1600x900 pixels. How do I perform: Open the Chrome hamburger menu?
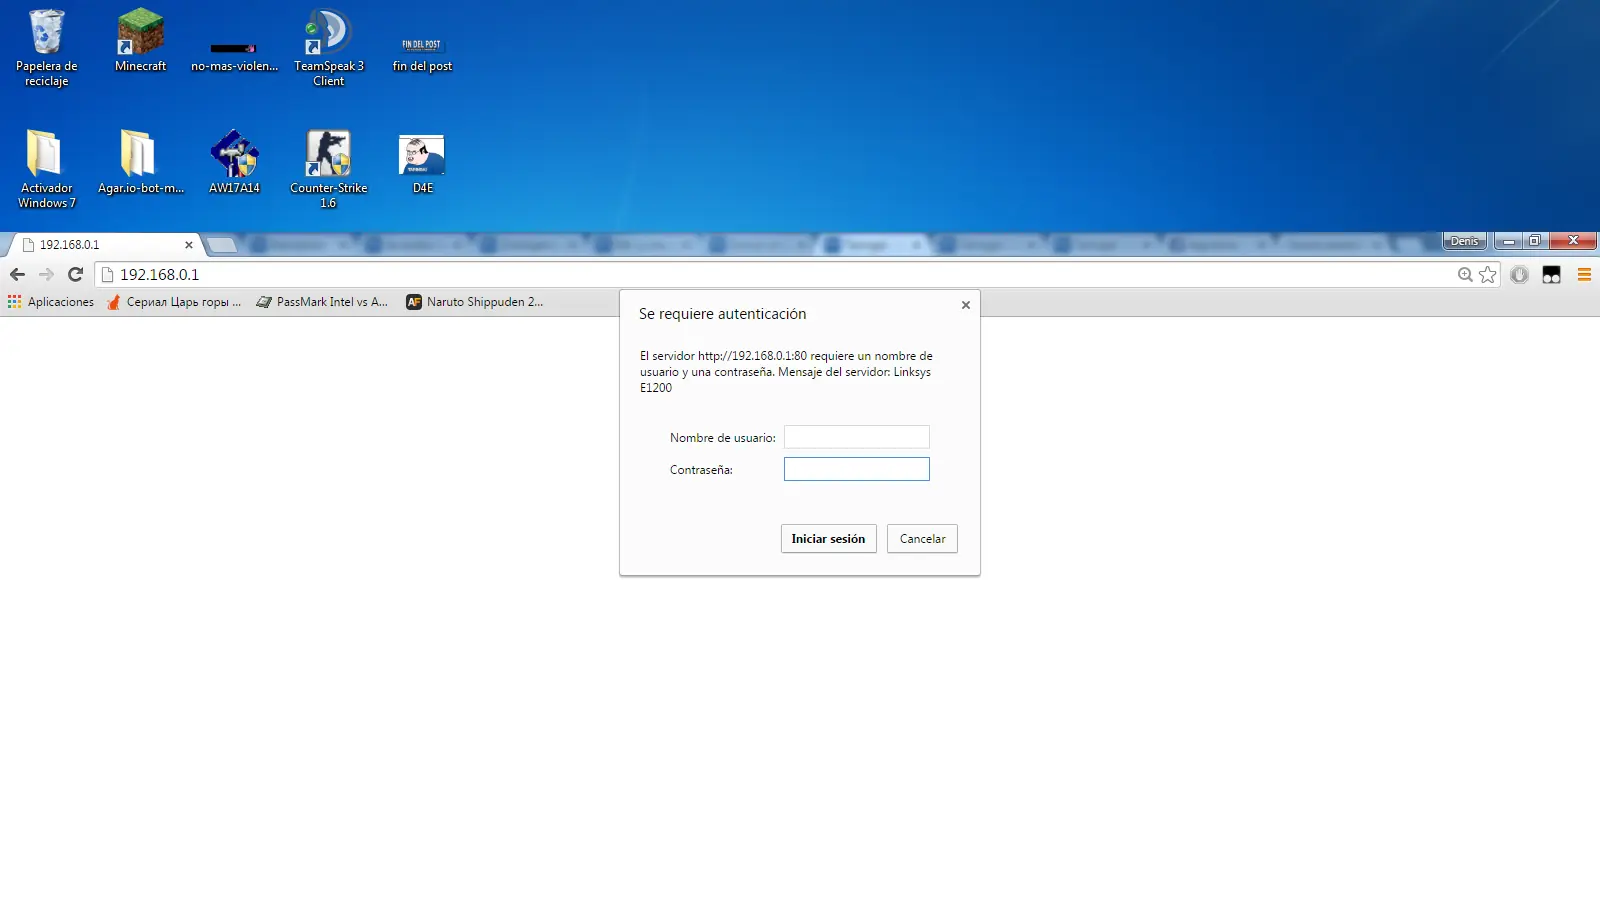pyautogui.click(x=1584, y=275)
